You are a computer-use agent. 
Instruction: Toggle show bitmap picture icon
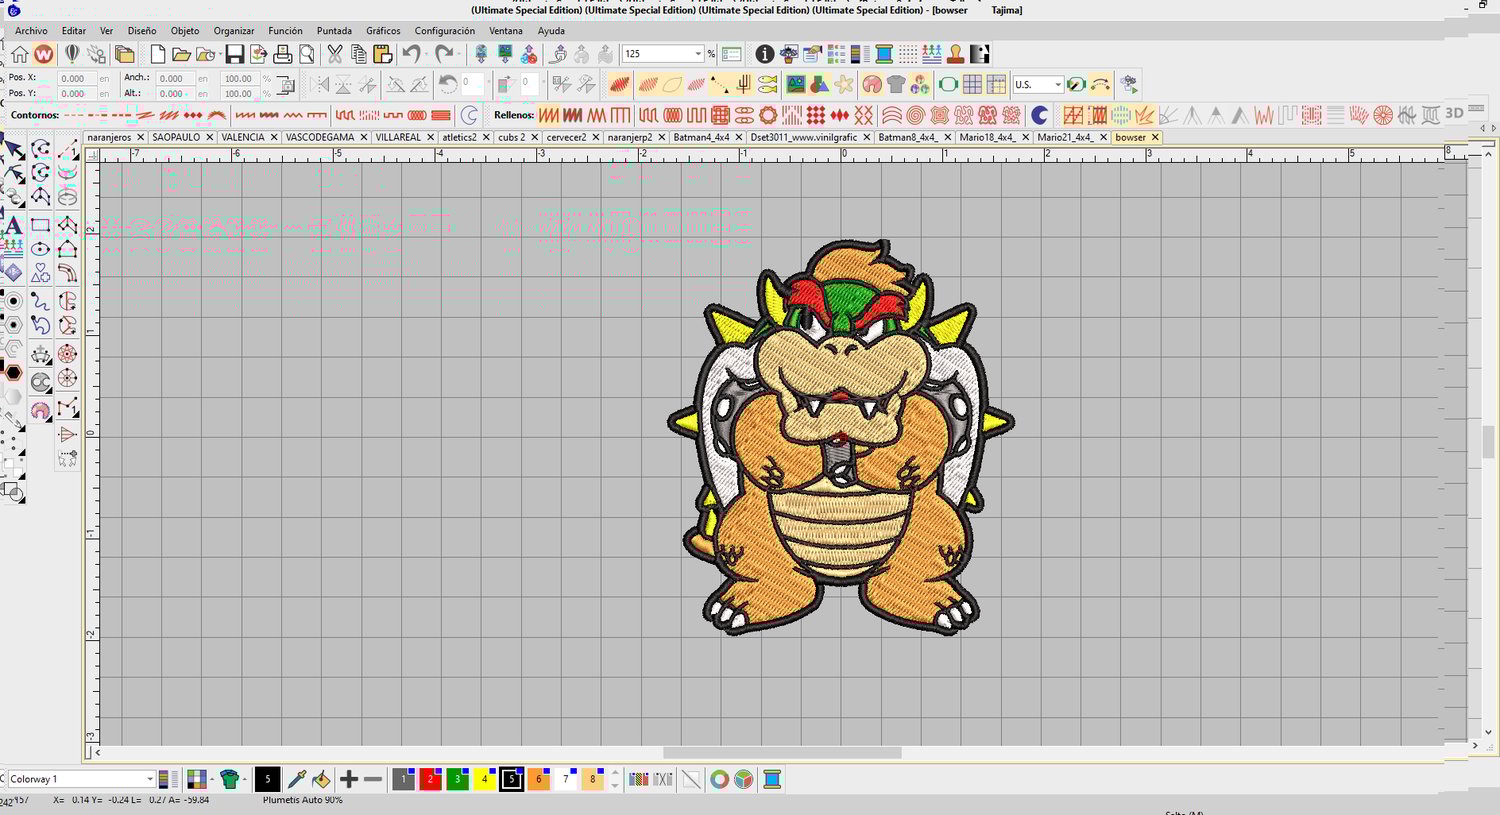(x=796, y=84)
